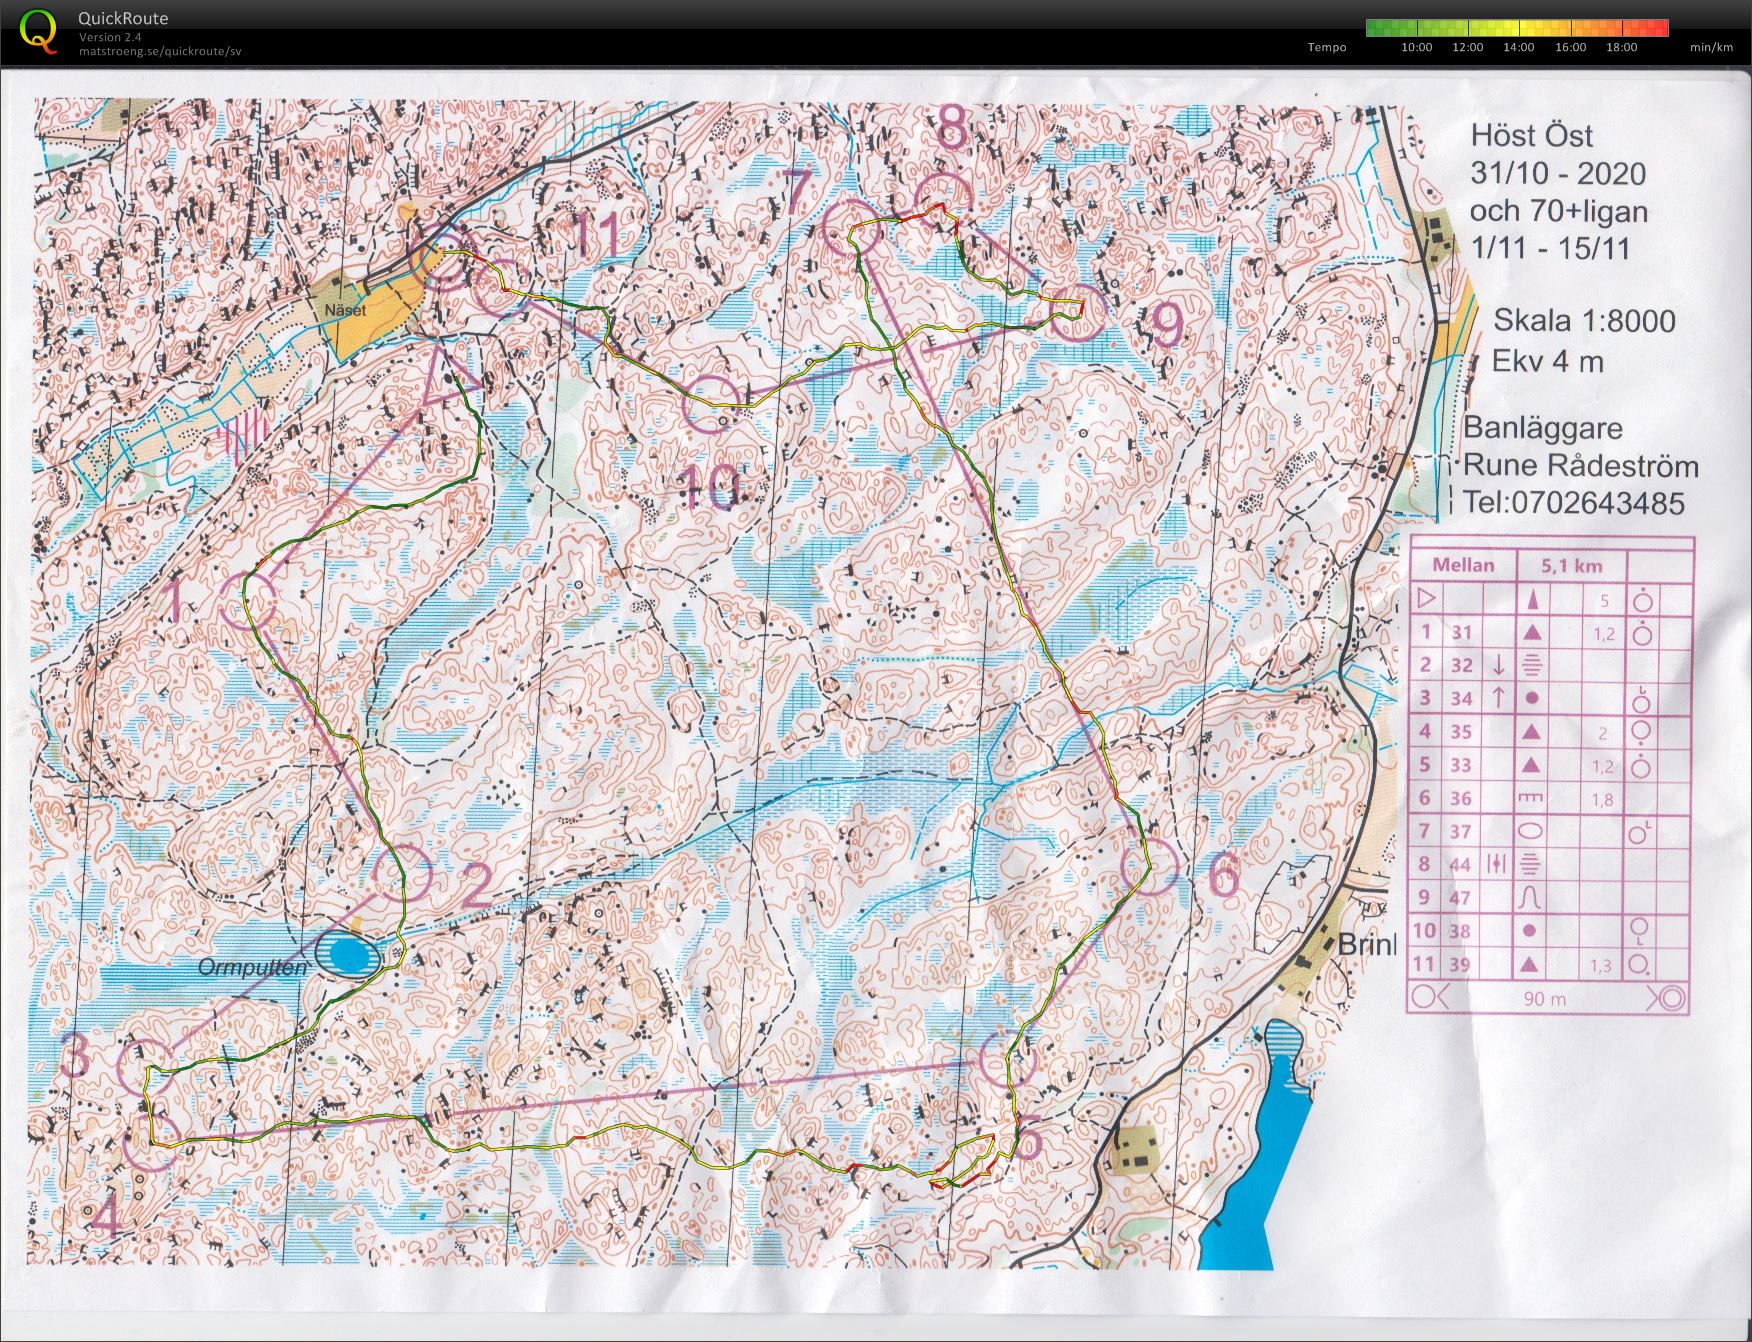Click the QuickRoute Q logo
1752x1342 pixels.
coord(38,29)
